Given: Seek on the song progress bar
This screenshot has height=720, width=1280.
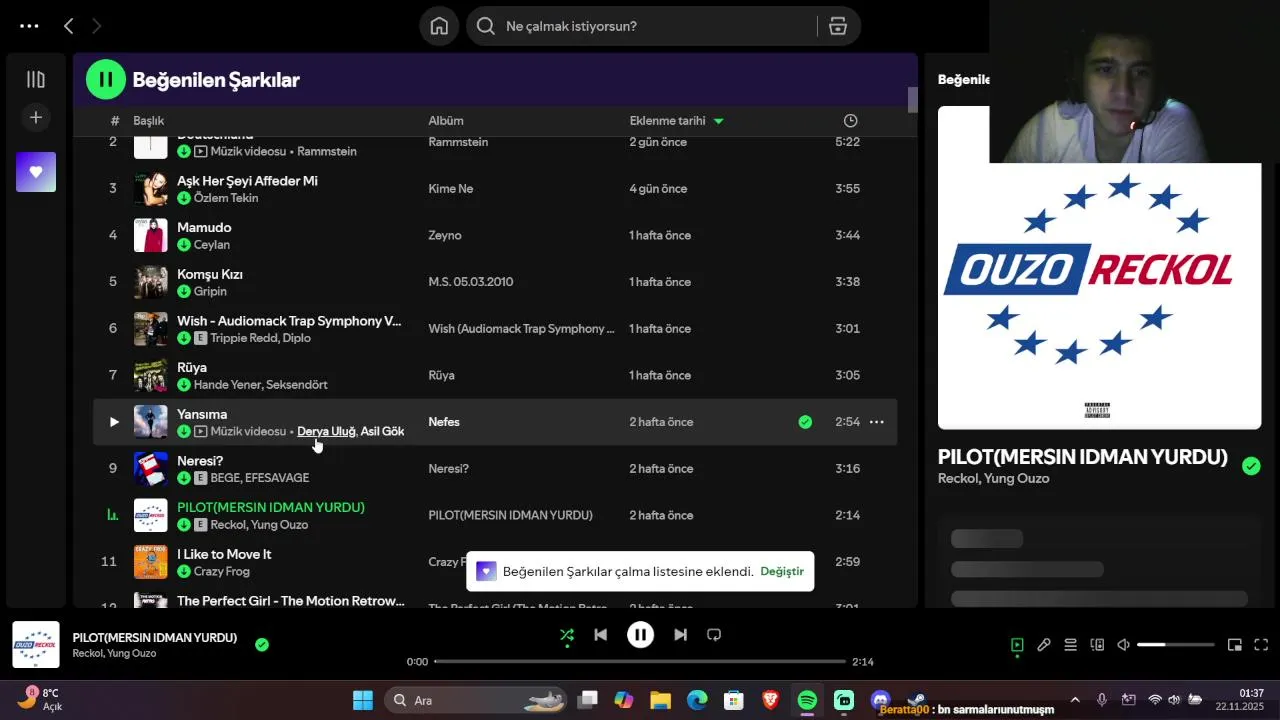Looking at the screenshot, I should (640, 661).
